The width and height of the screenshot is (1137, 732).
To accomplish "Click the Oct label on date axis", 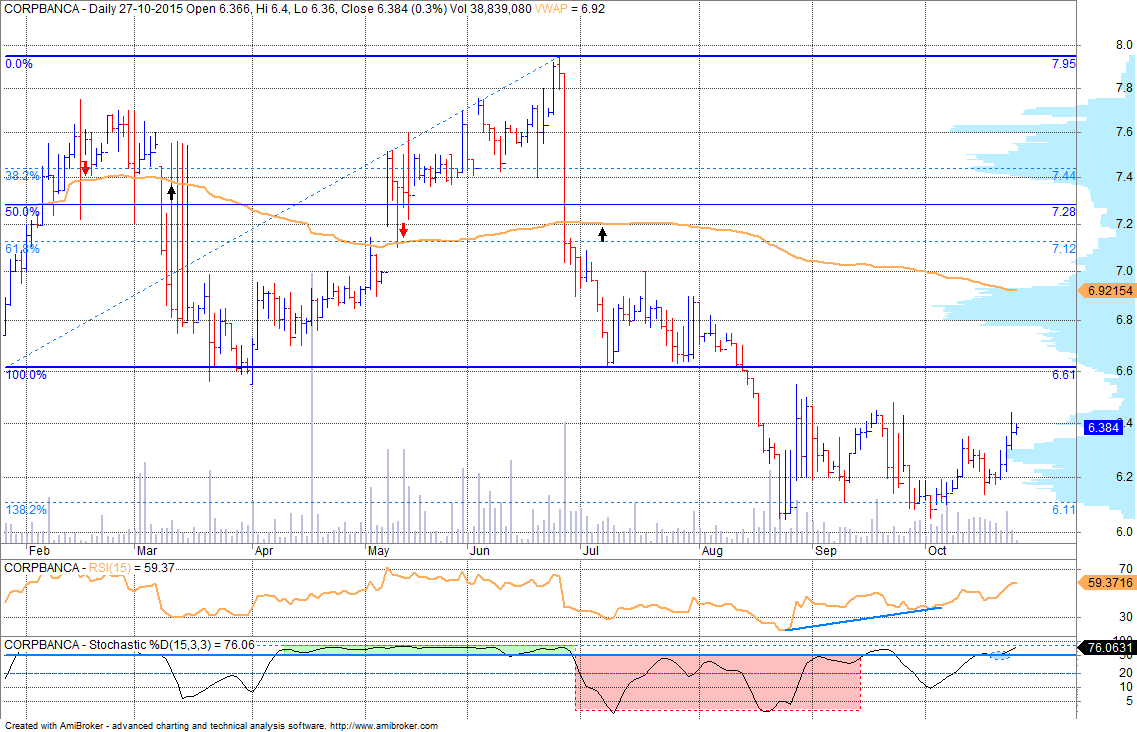I will tap(938, 551).
